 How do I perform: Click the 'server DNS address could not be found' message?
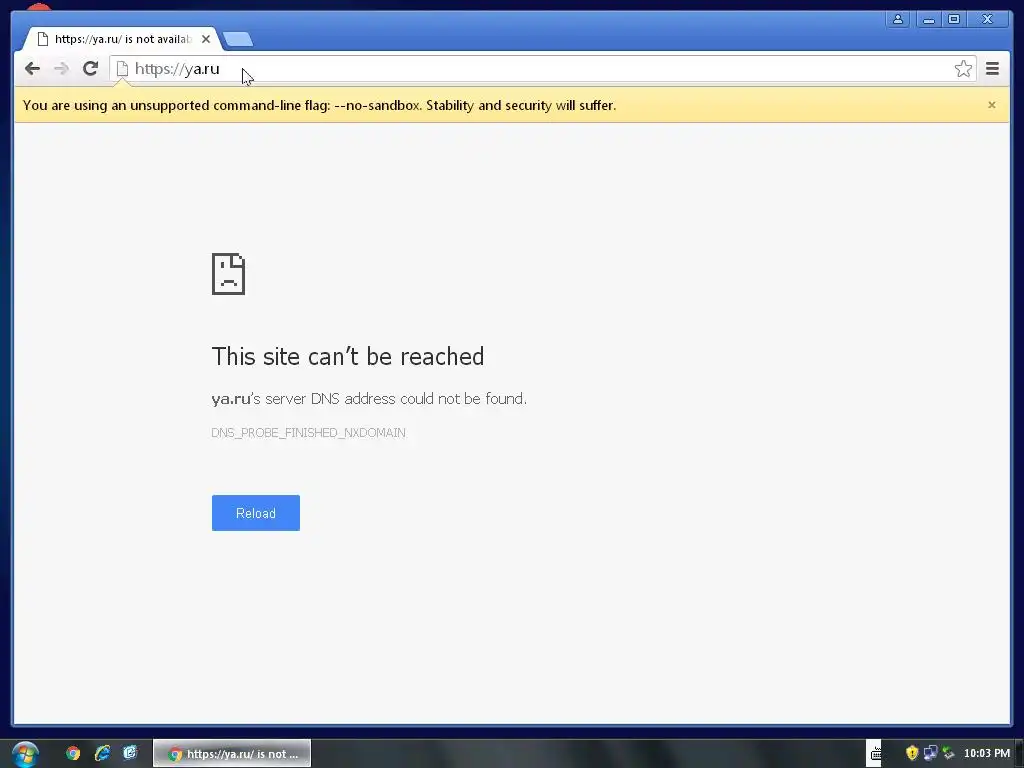coord(369,399)
